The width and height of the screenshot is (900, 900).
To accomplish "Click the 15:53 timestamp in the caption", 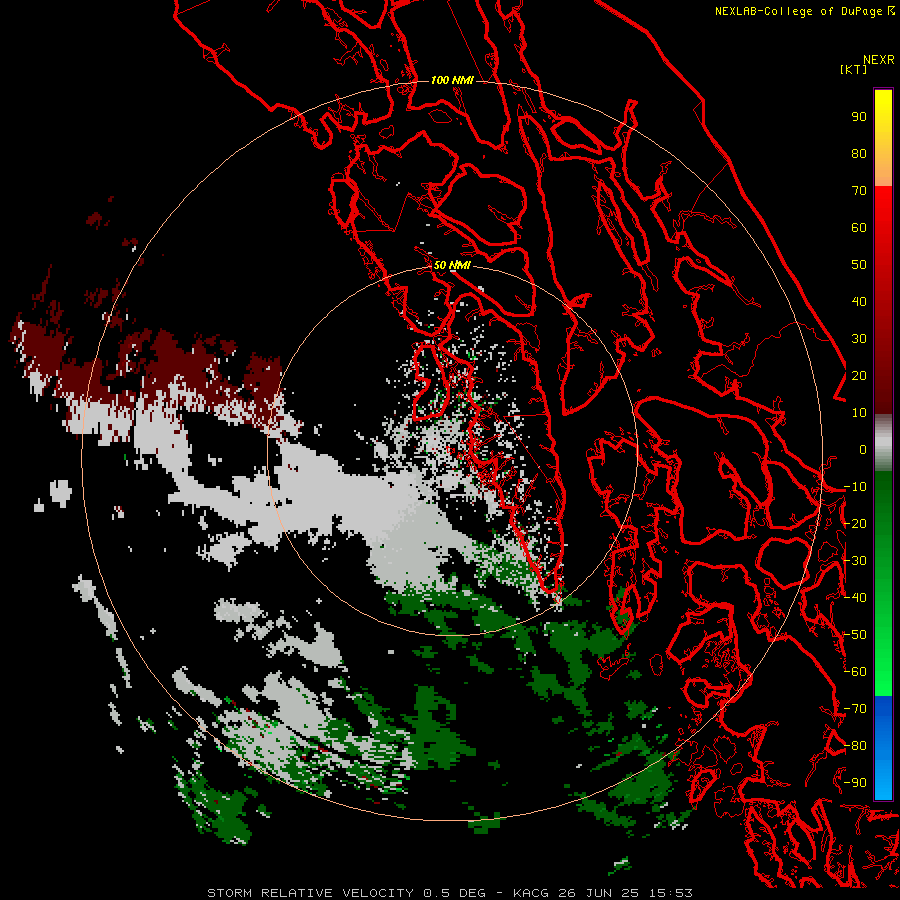I will click(x=670, y=893).
